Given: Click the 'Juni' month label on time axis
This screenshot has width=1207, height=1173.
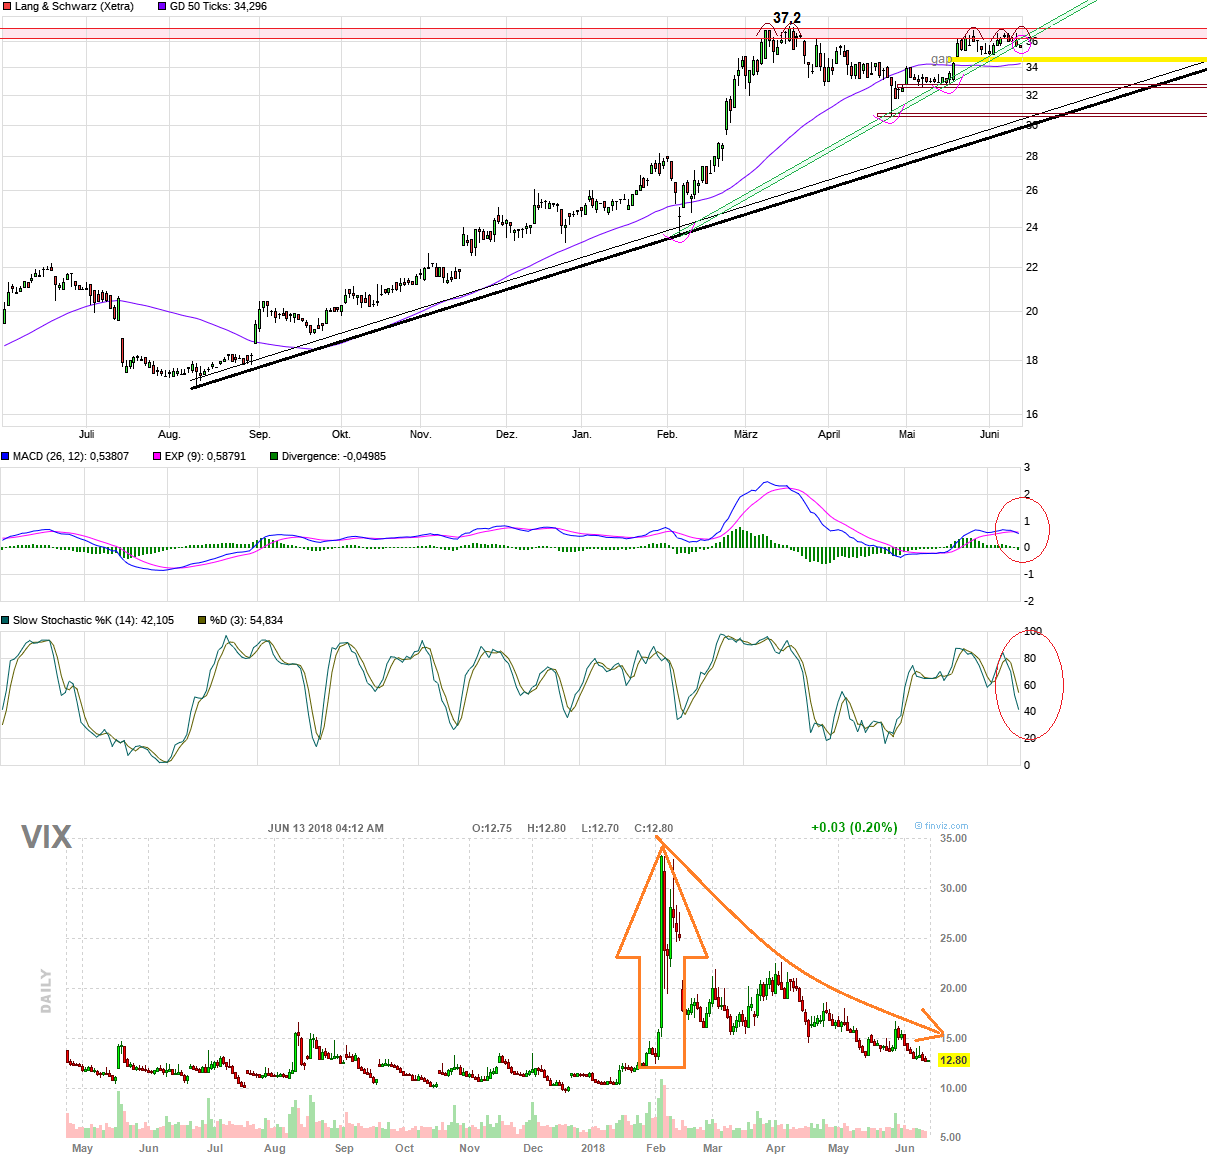Looking at the screenshot, I should tap(989, 434).
